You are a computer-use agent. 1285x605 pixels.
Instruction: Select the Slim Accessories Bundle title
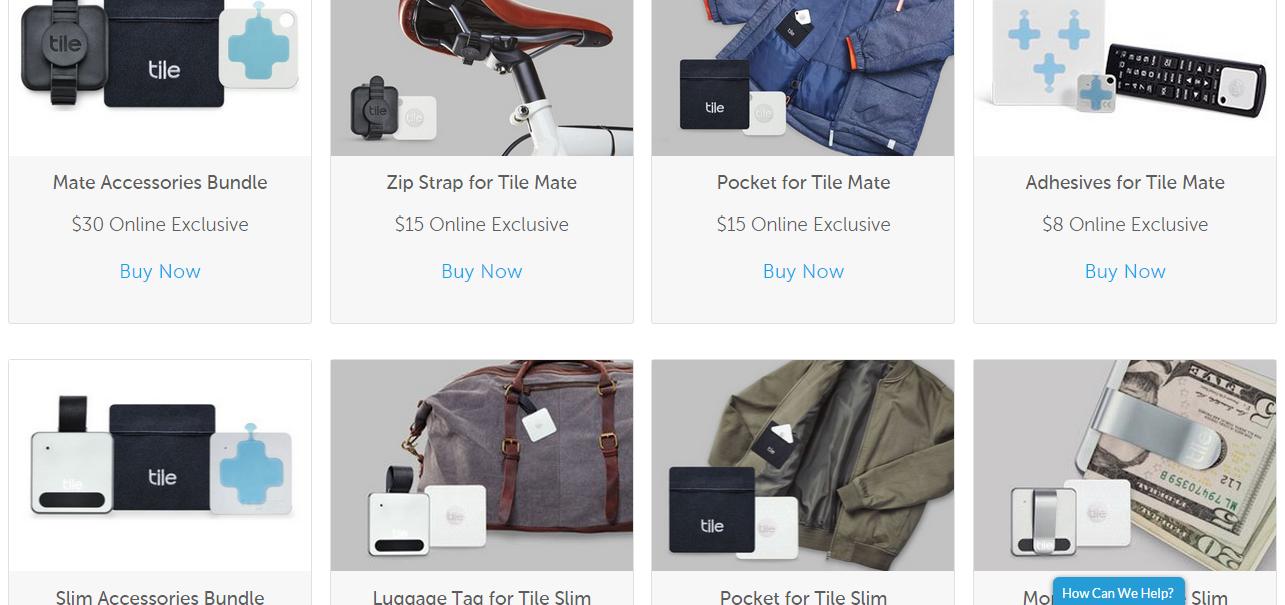coord(160,597)
